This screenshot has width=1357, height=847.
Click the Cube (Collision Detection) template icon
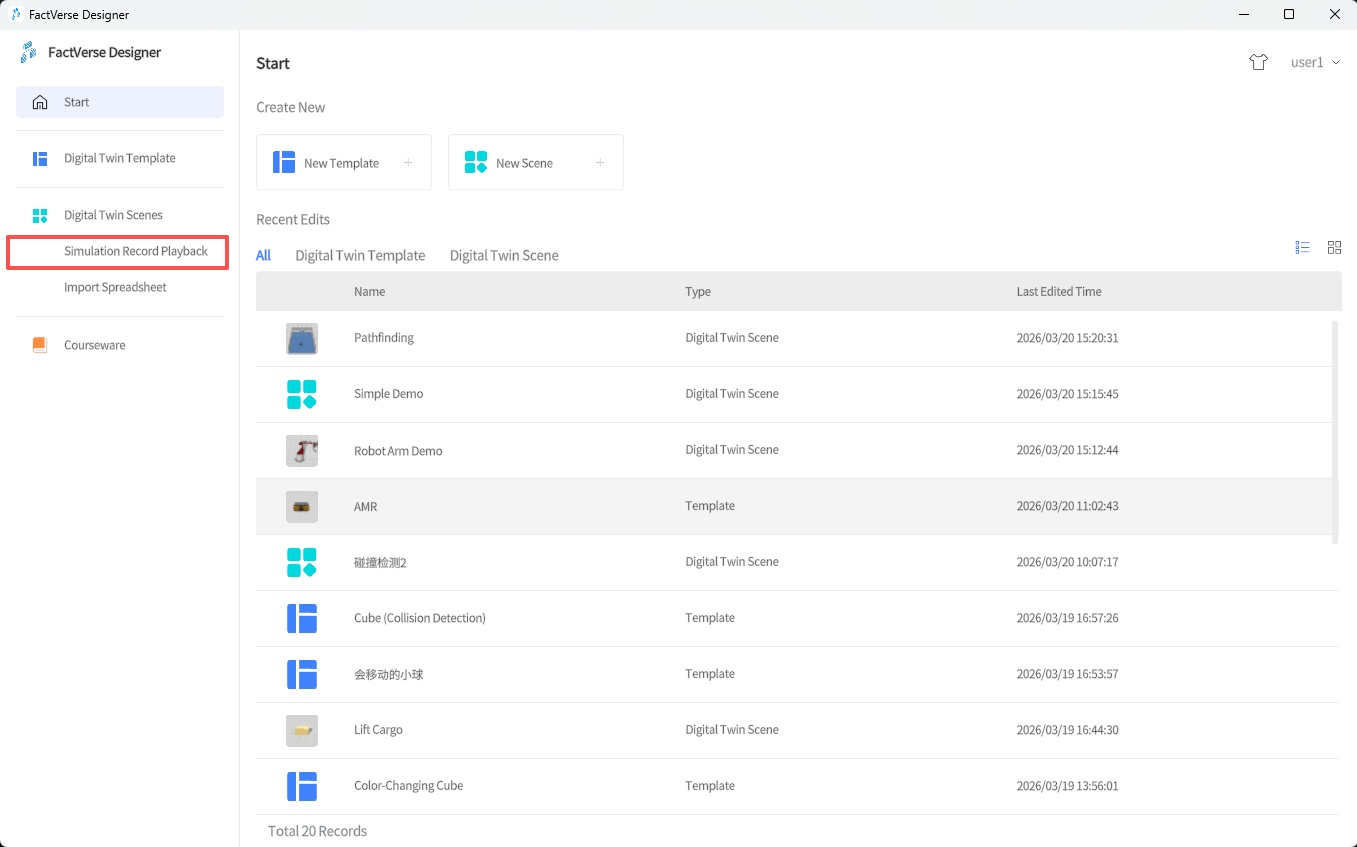[x=302, y=618]
